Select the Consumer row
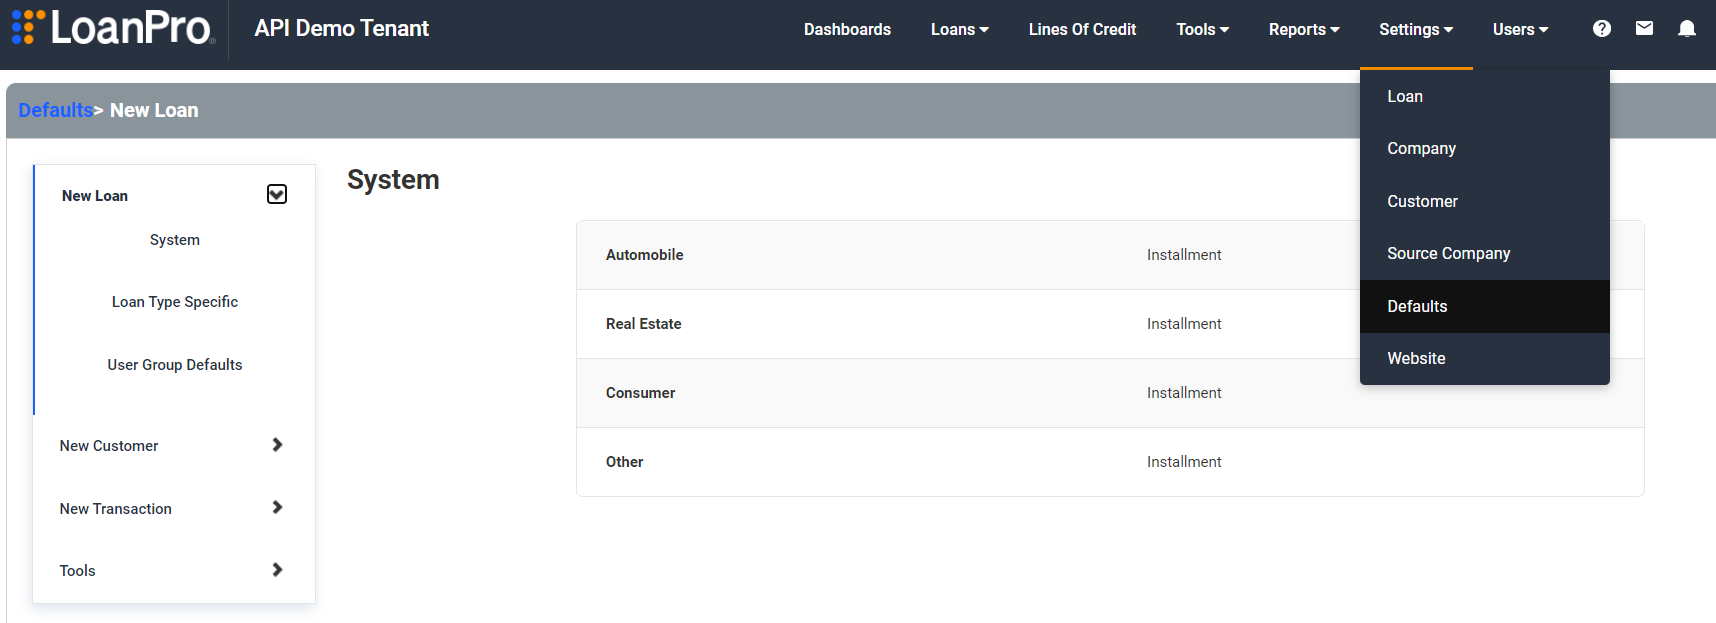This screenshot has width=1716, height=623. [1110, 393]
